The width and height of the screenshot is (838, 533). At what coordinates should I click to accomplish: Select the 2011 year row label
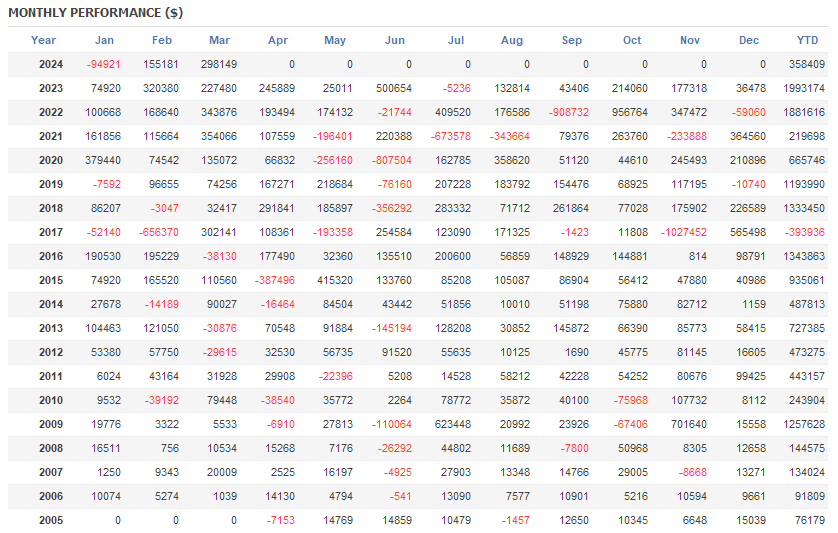tap(51, 376)
